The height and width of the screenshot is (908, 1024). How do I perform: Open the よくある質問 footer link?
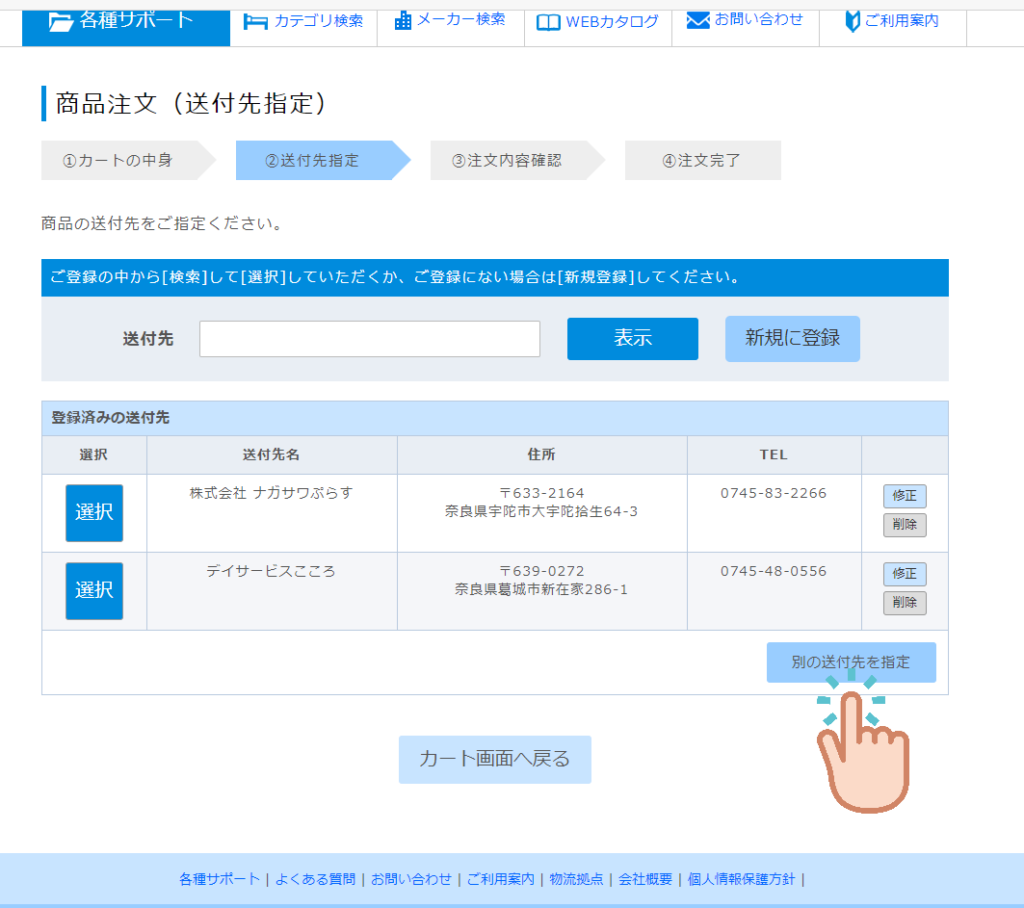pyautogui.click(x=315, y=879)
